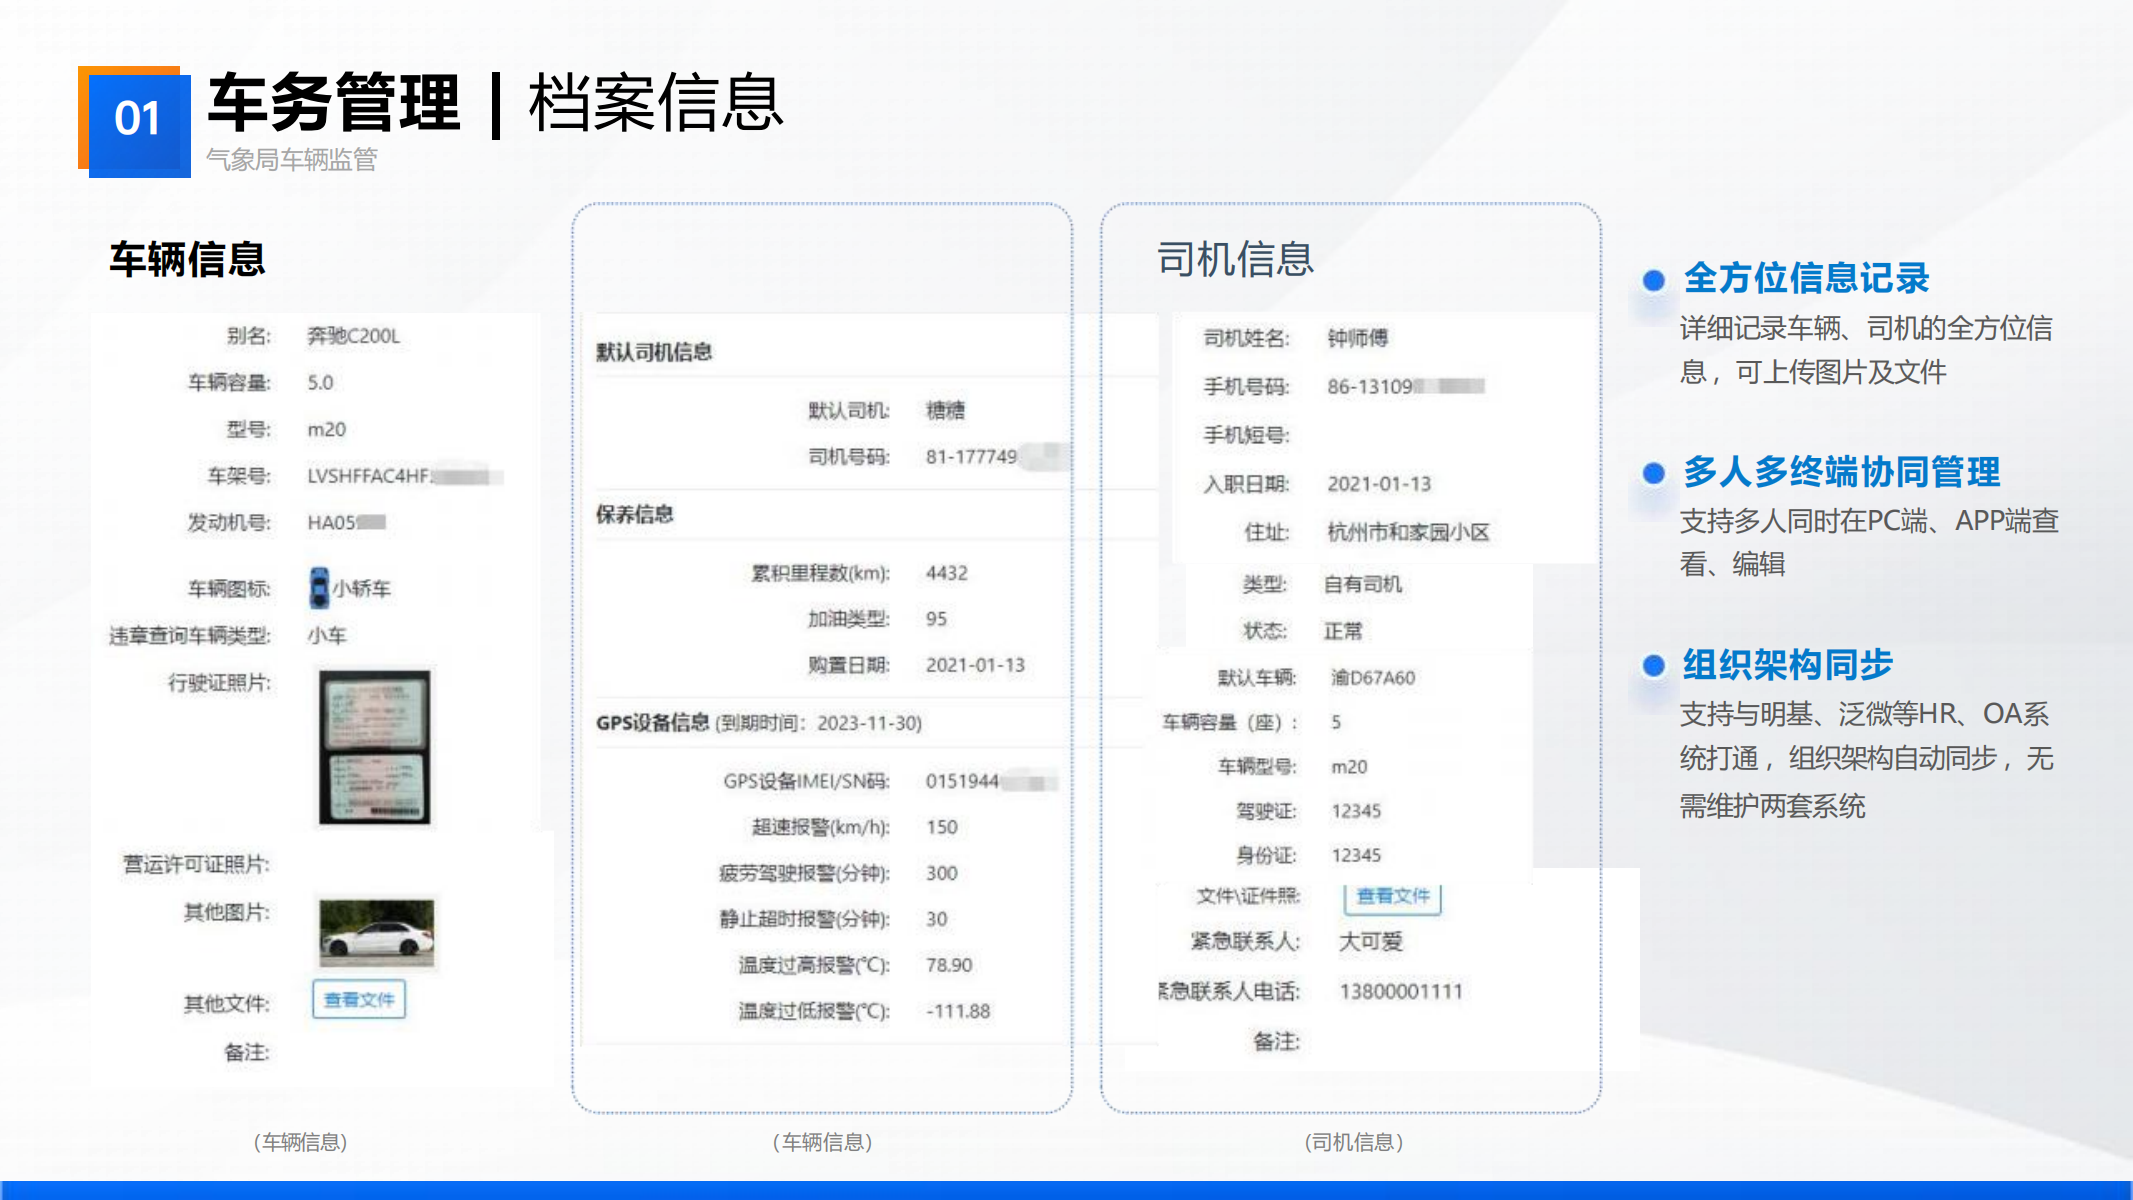Click the emergency contact number 13800001111
Viewport: 2133px width, 1200px height.
1400,991
